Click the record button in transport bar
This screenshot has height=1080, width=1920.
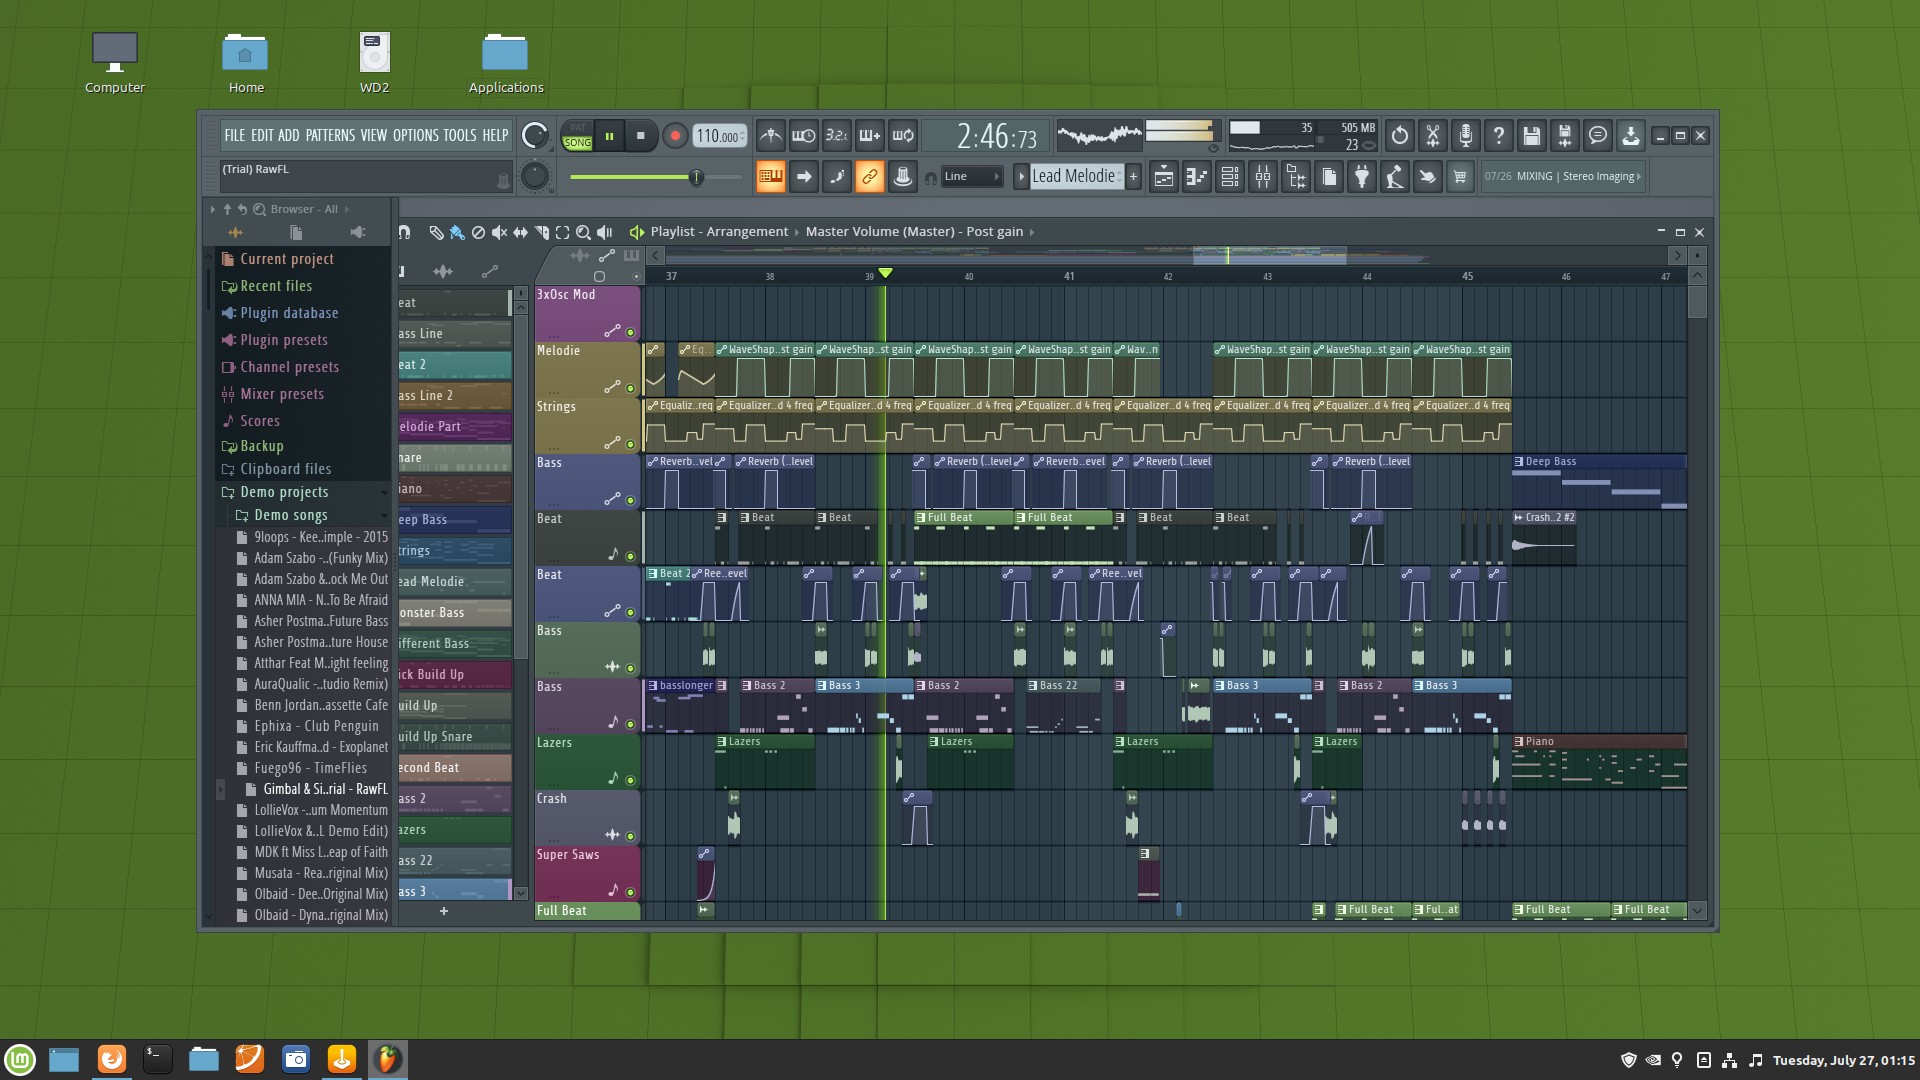tap(673, 136)
